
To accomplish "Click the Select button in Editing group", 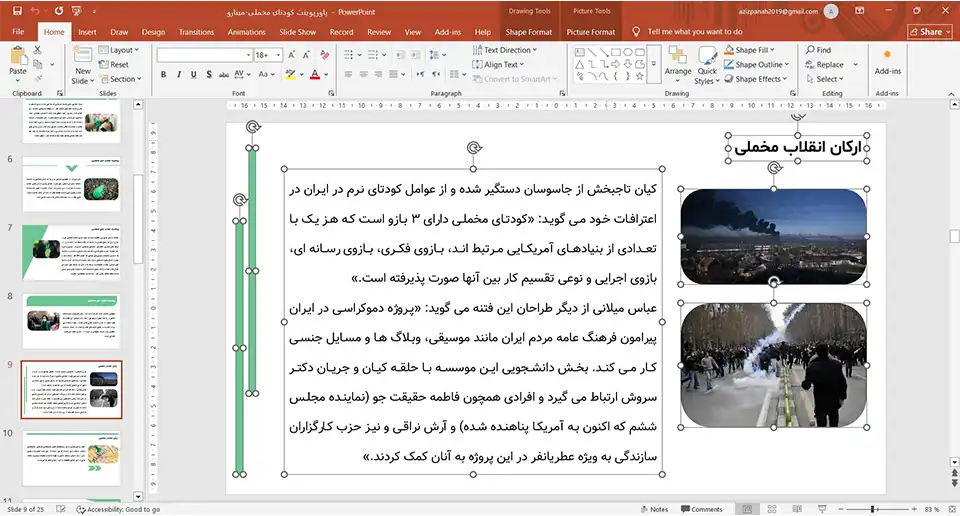I will pos(825,79).
